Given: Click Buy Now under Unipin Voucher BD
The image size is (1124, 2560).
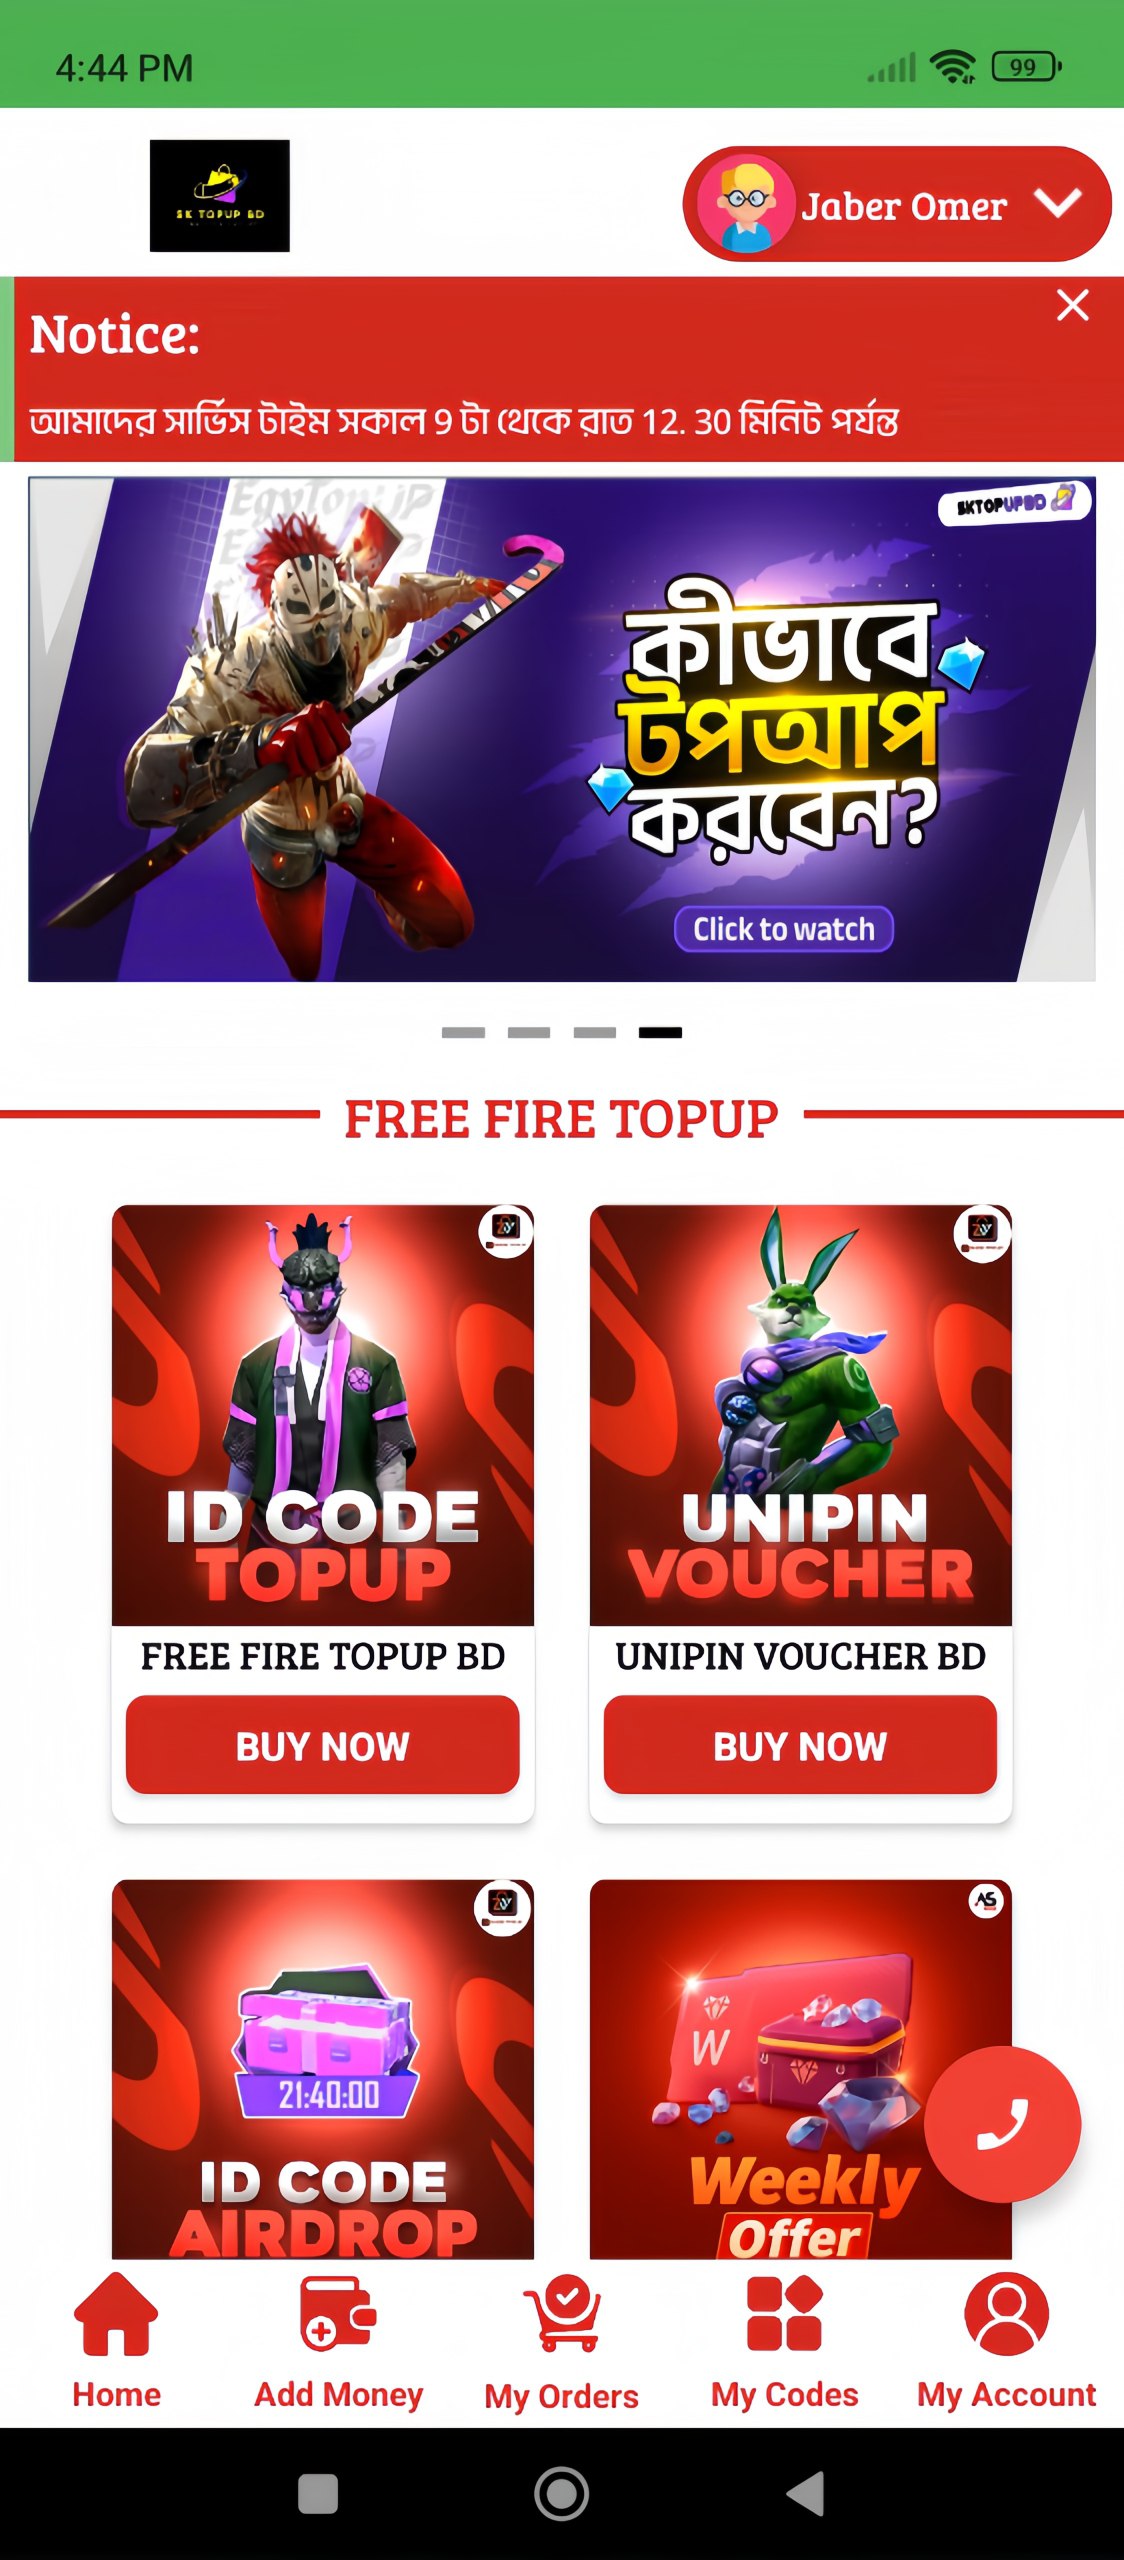Looking at the screenshot, I should click(x=801, y=1745).
